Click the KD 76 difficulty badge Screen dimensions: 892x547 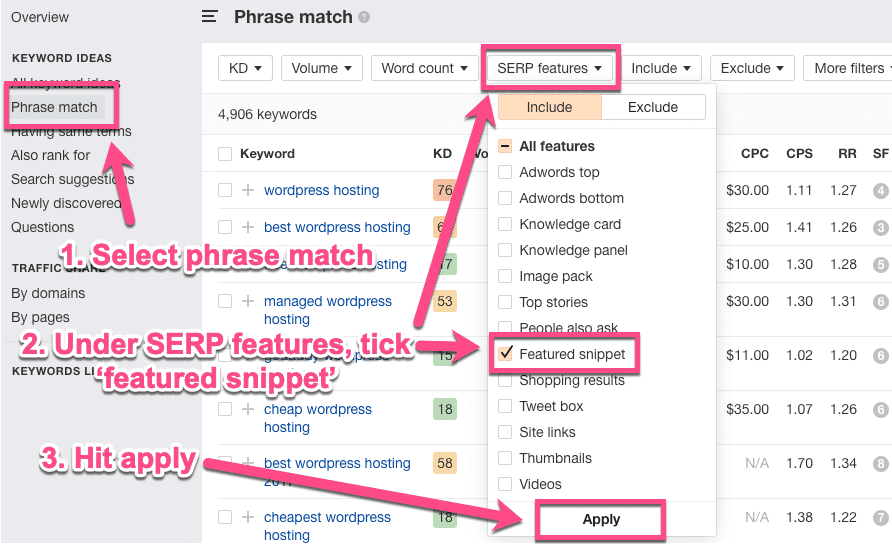point(443,190)
